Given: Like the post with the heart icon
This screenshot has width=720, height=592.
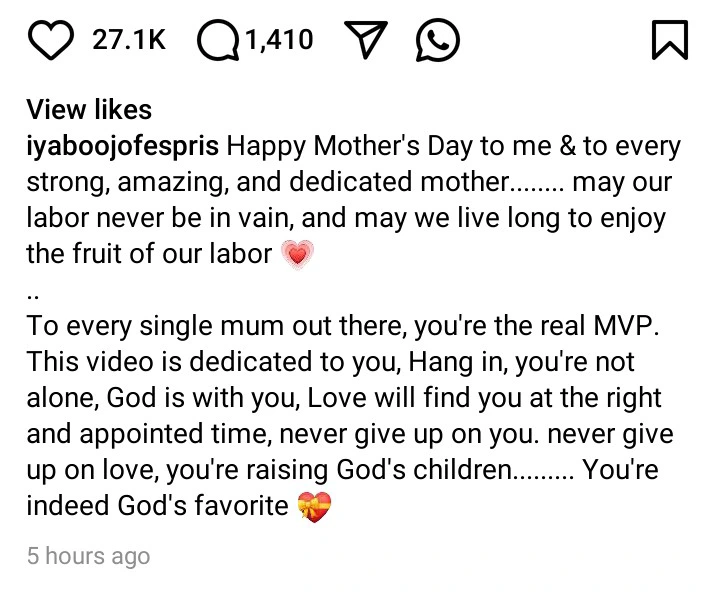Looking at the screenshot, I should pyautogui.click(x=51, y=40).
